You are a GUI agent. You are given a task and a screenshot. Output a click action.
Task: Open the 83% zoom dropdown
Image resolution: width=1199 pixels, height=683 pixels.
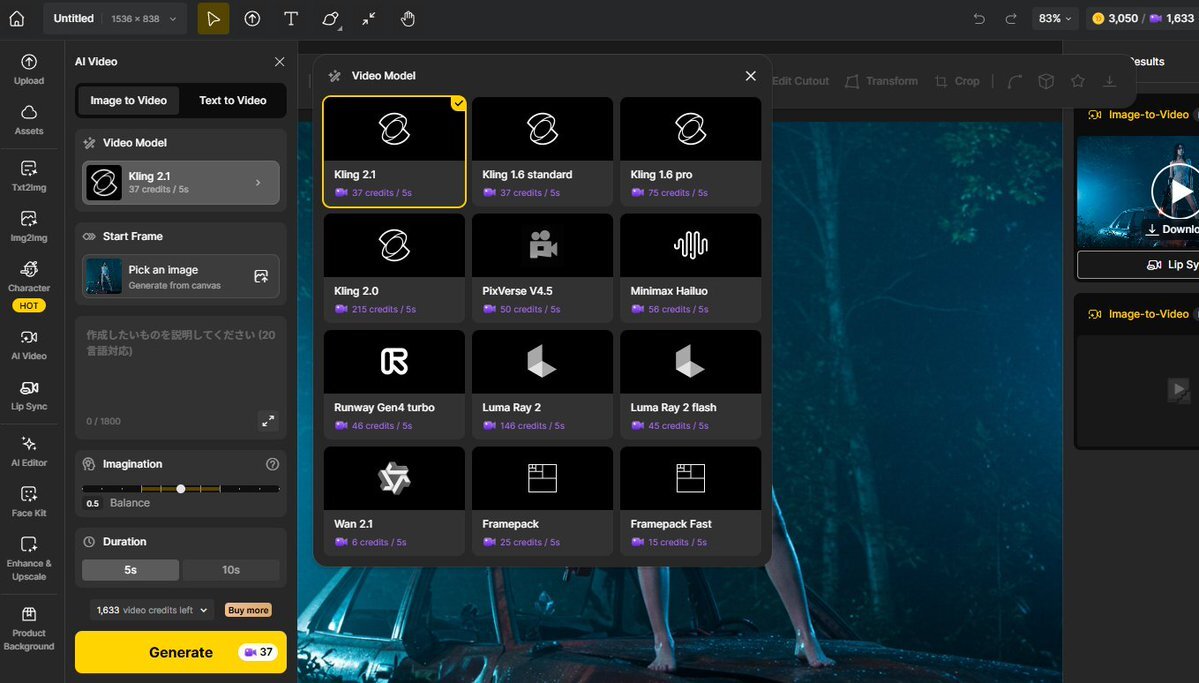point(1054,18)
